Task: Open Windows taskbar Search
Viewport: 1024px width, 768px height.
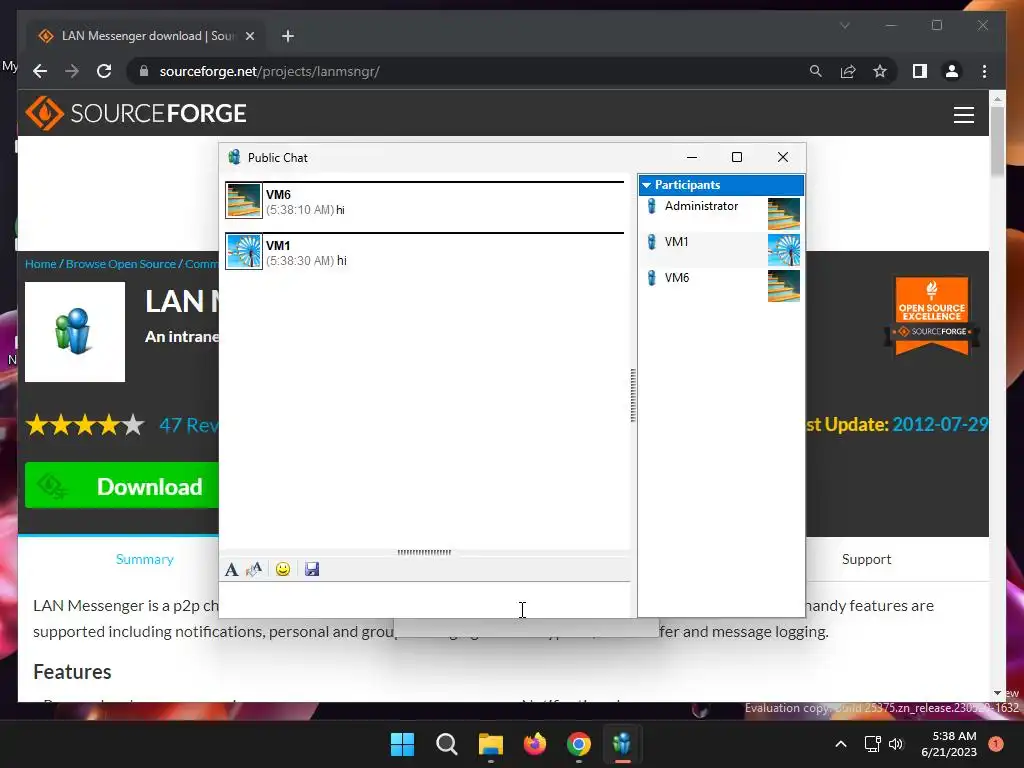Action: [447, 744]
